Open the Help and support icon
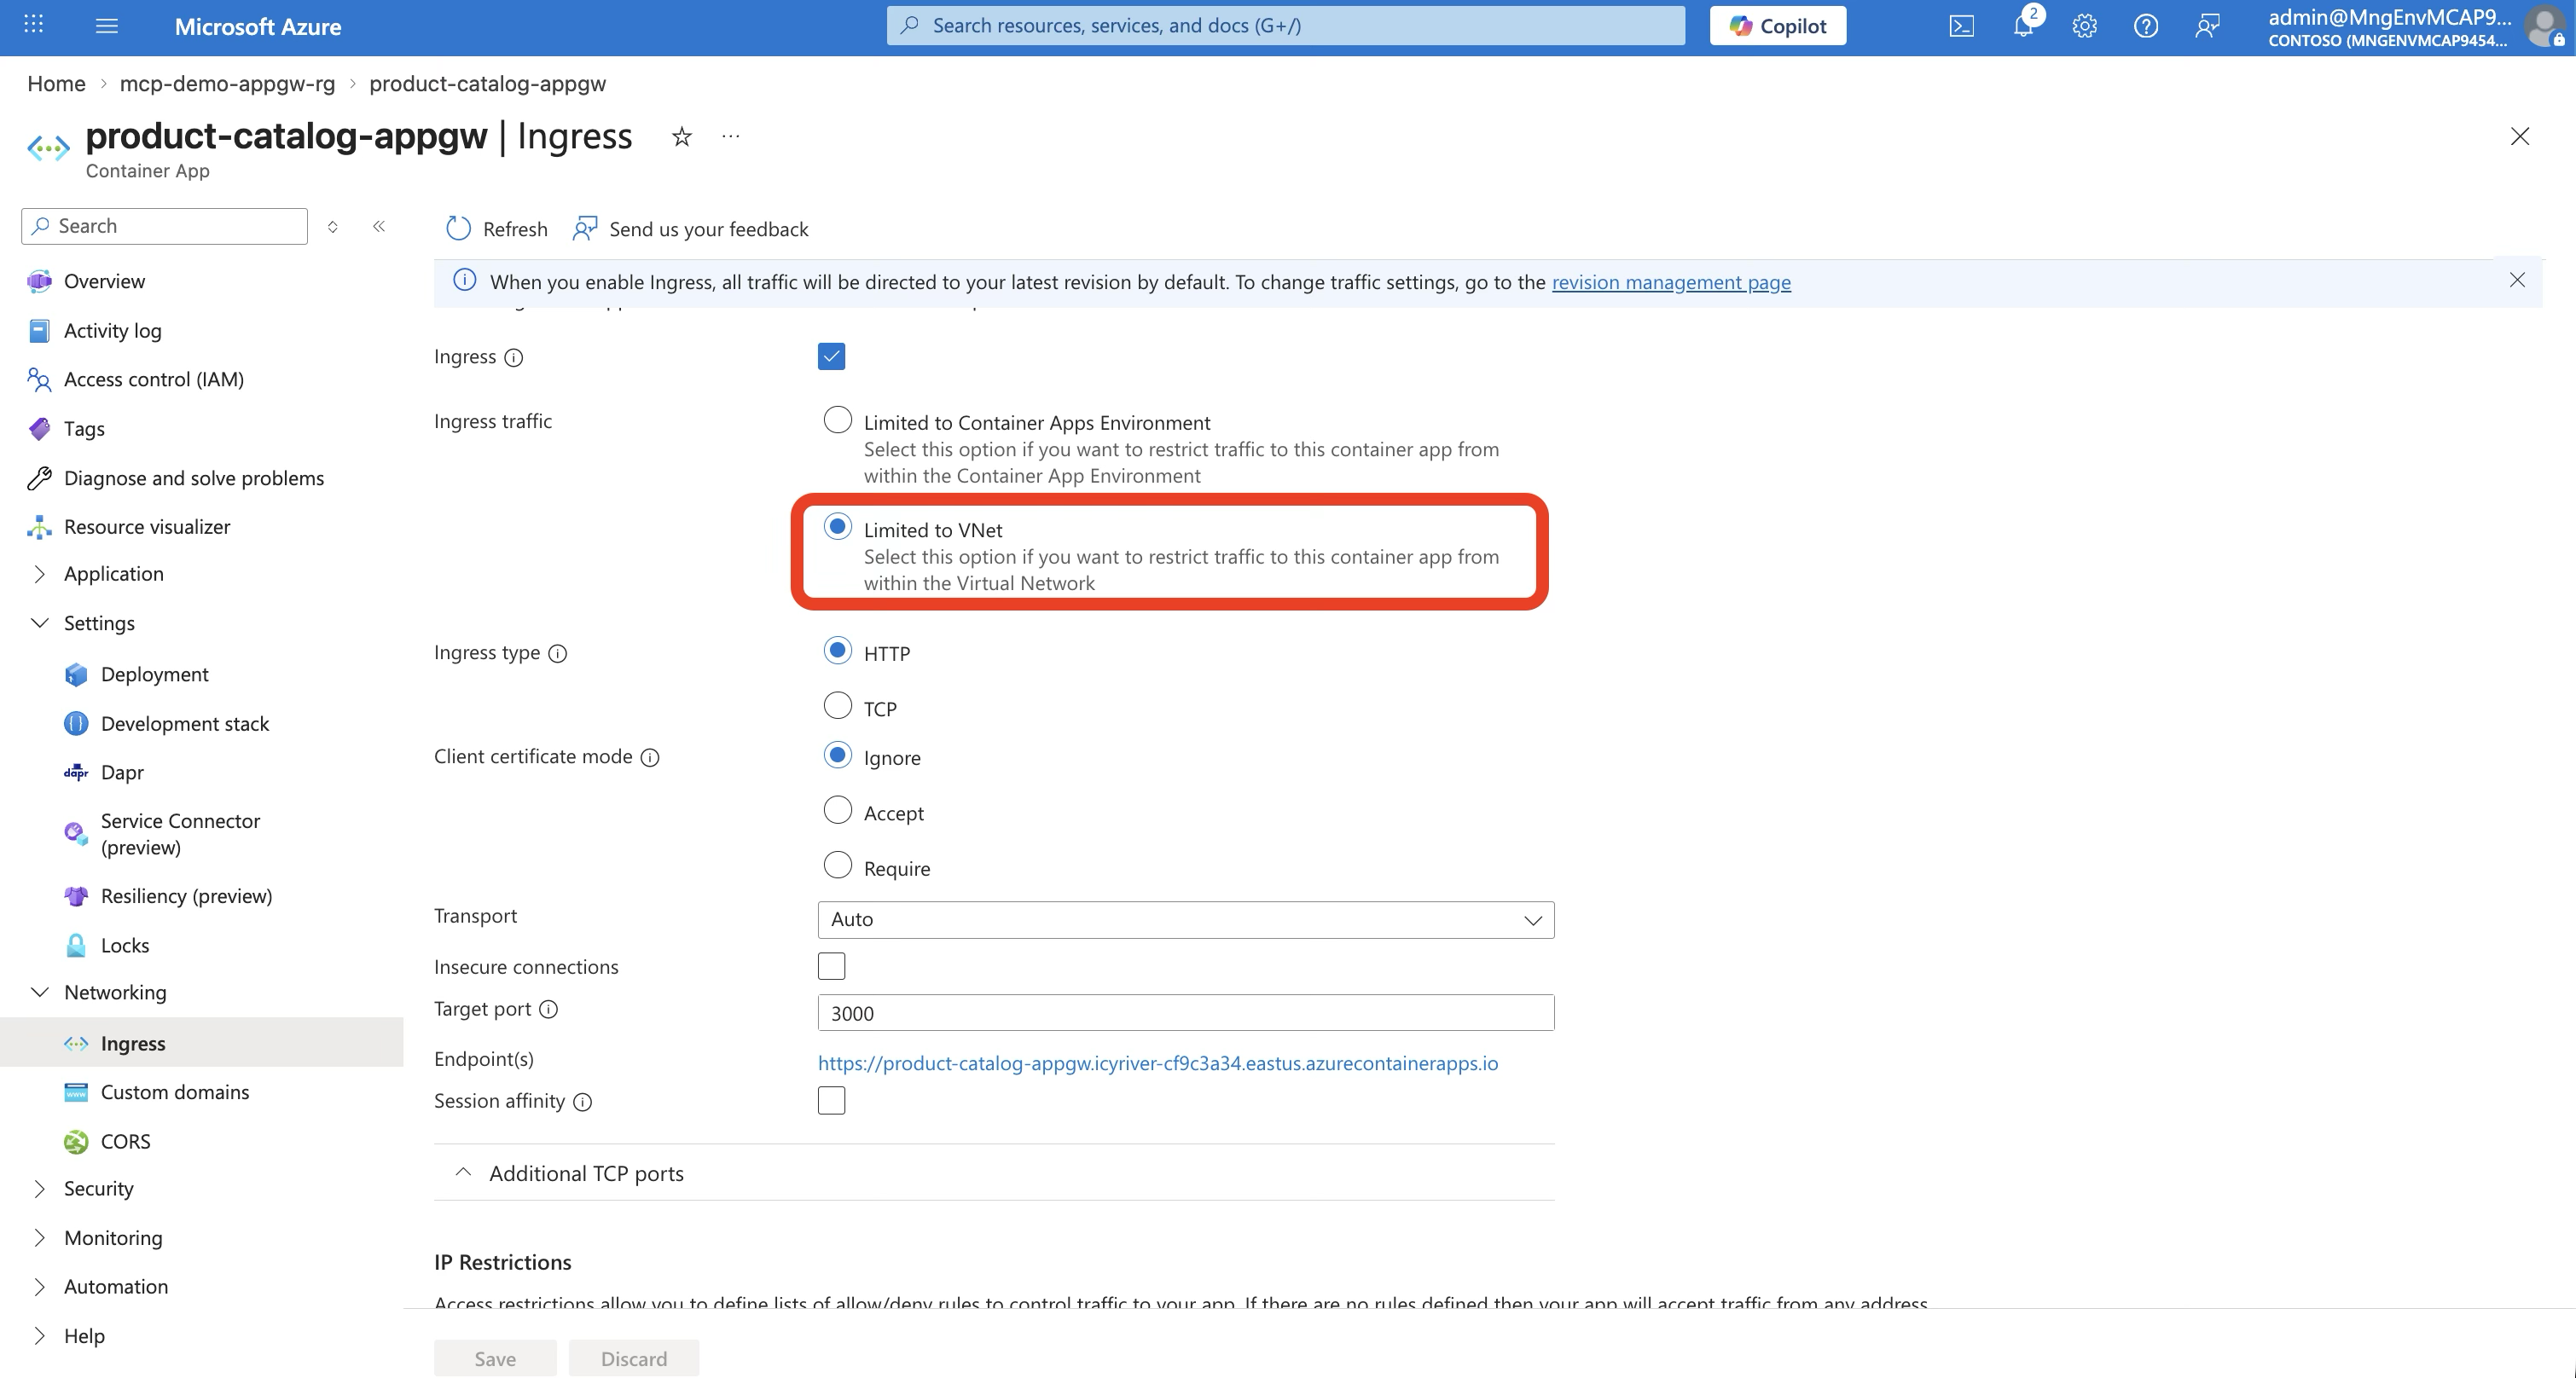This screenshot has width=2576, height=1378. [x=2145, y=26]
